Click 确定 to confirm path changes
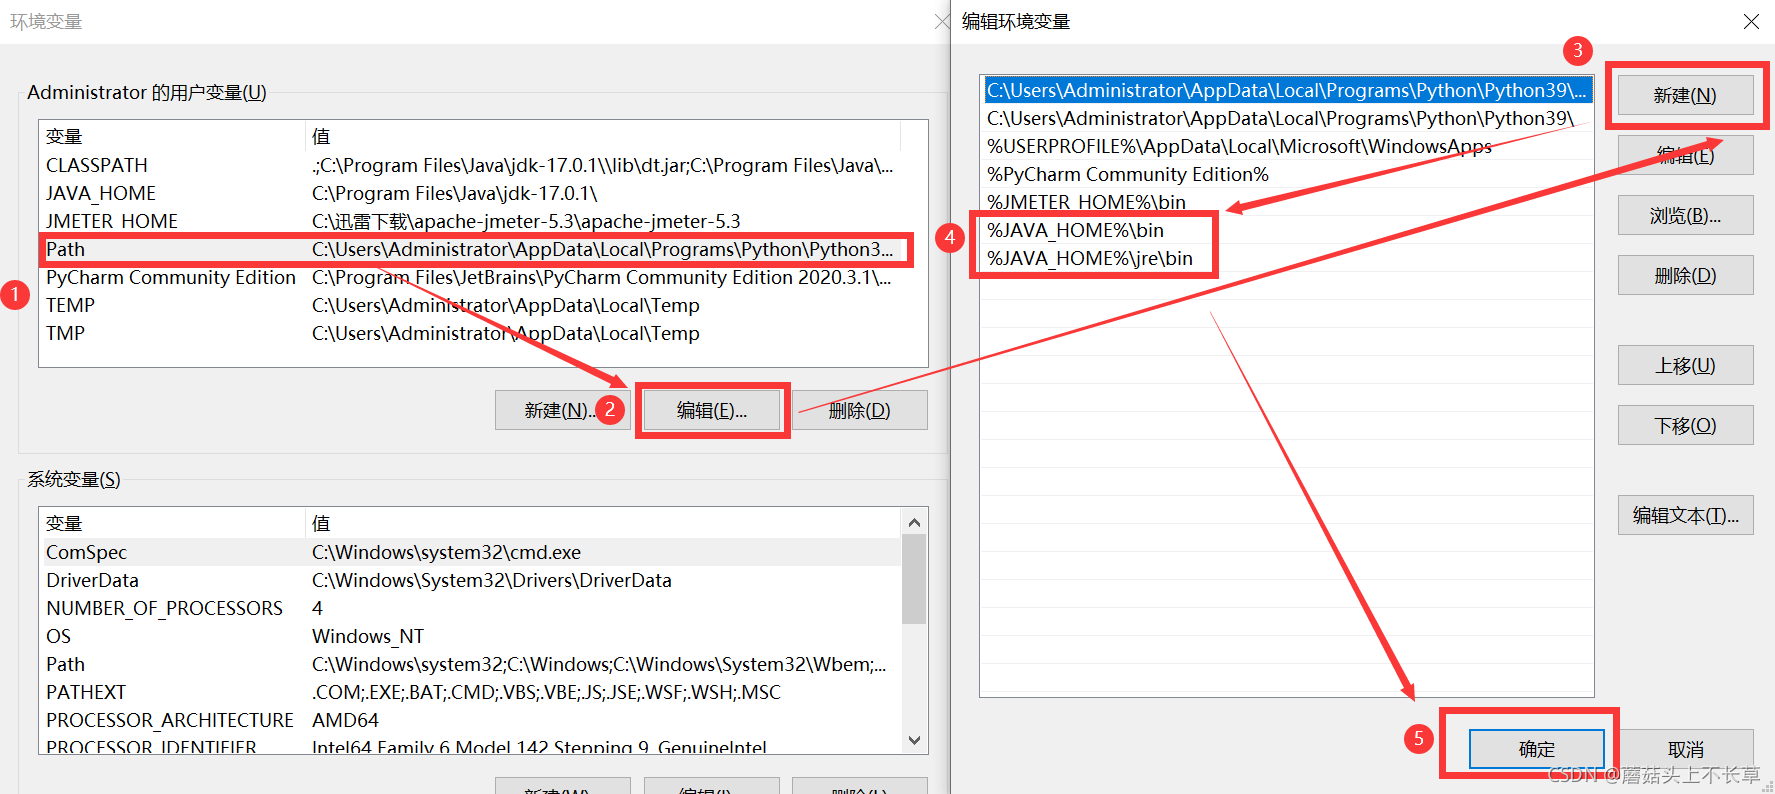The width and height of the screenshot is (1775, 794). [1536, 749]
